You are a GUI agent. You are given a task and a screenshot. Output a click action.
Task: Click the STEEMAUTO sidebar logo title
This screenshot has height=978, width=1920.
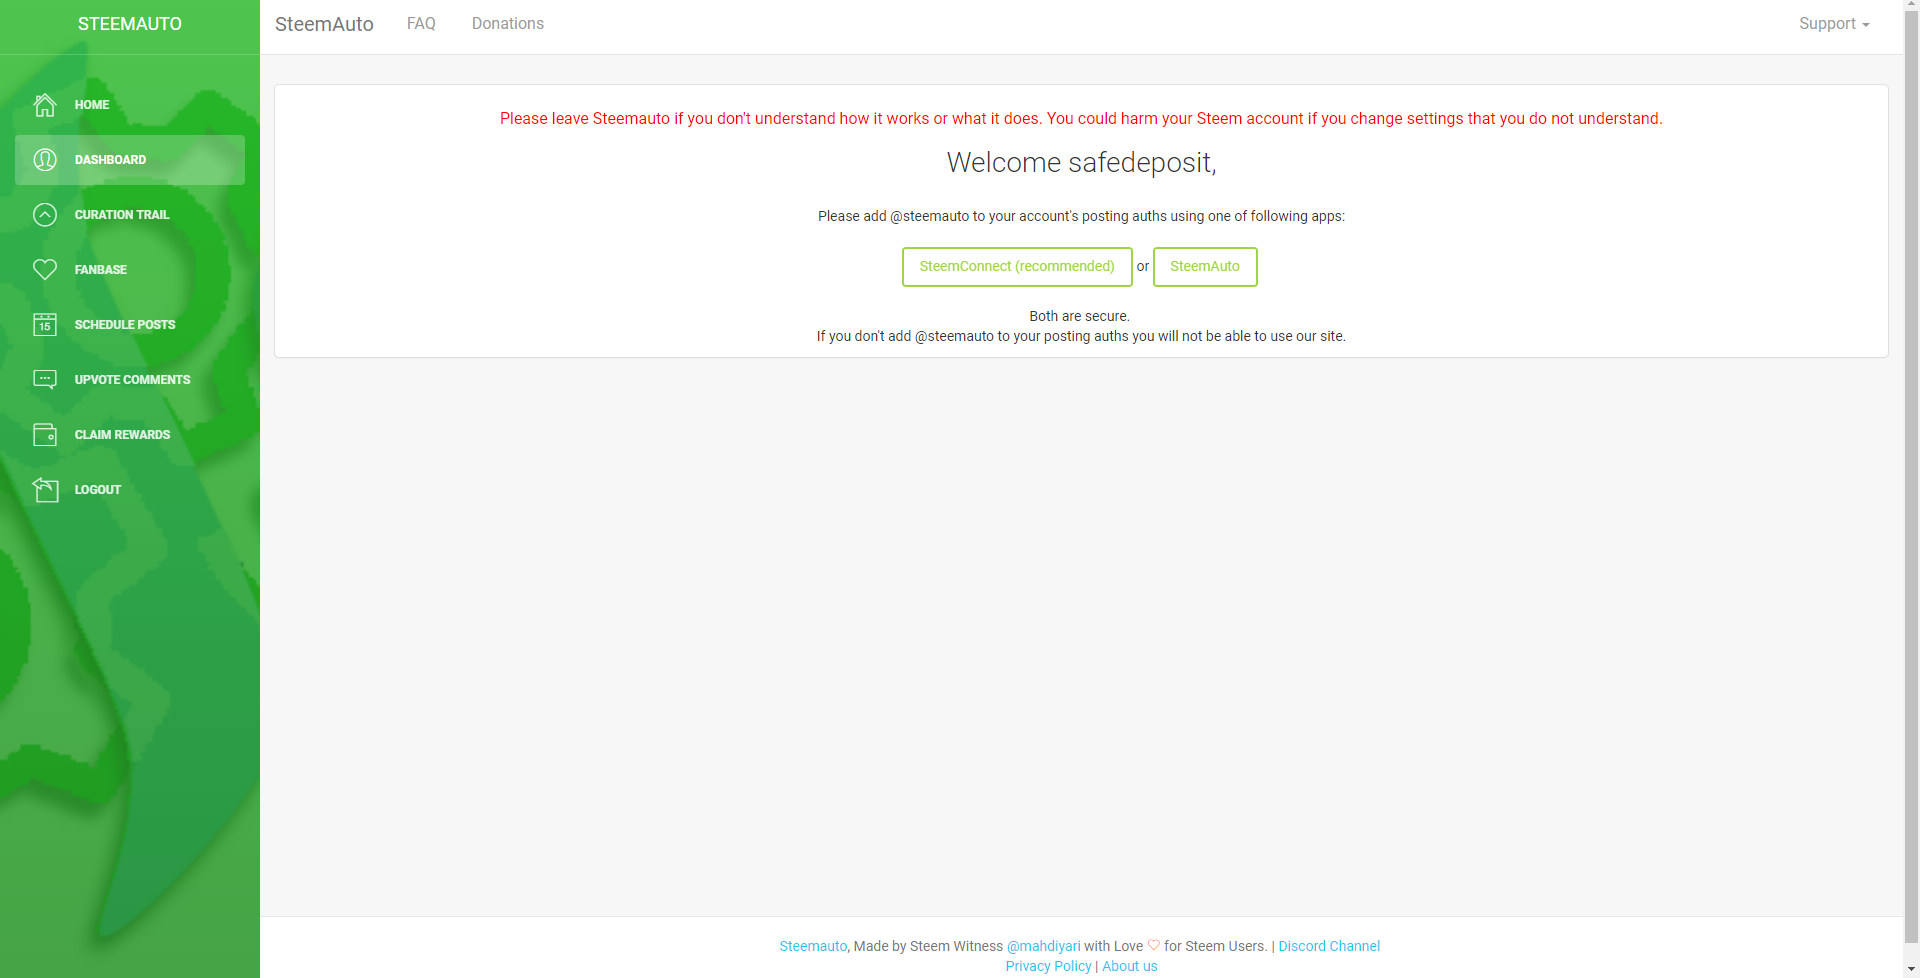130,24
